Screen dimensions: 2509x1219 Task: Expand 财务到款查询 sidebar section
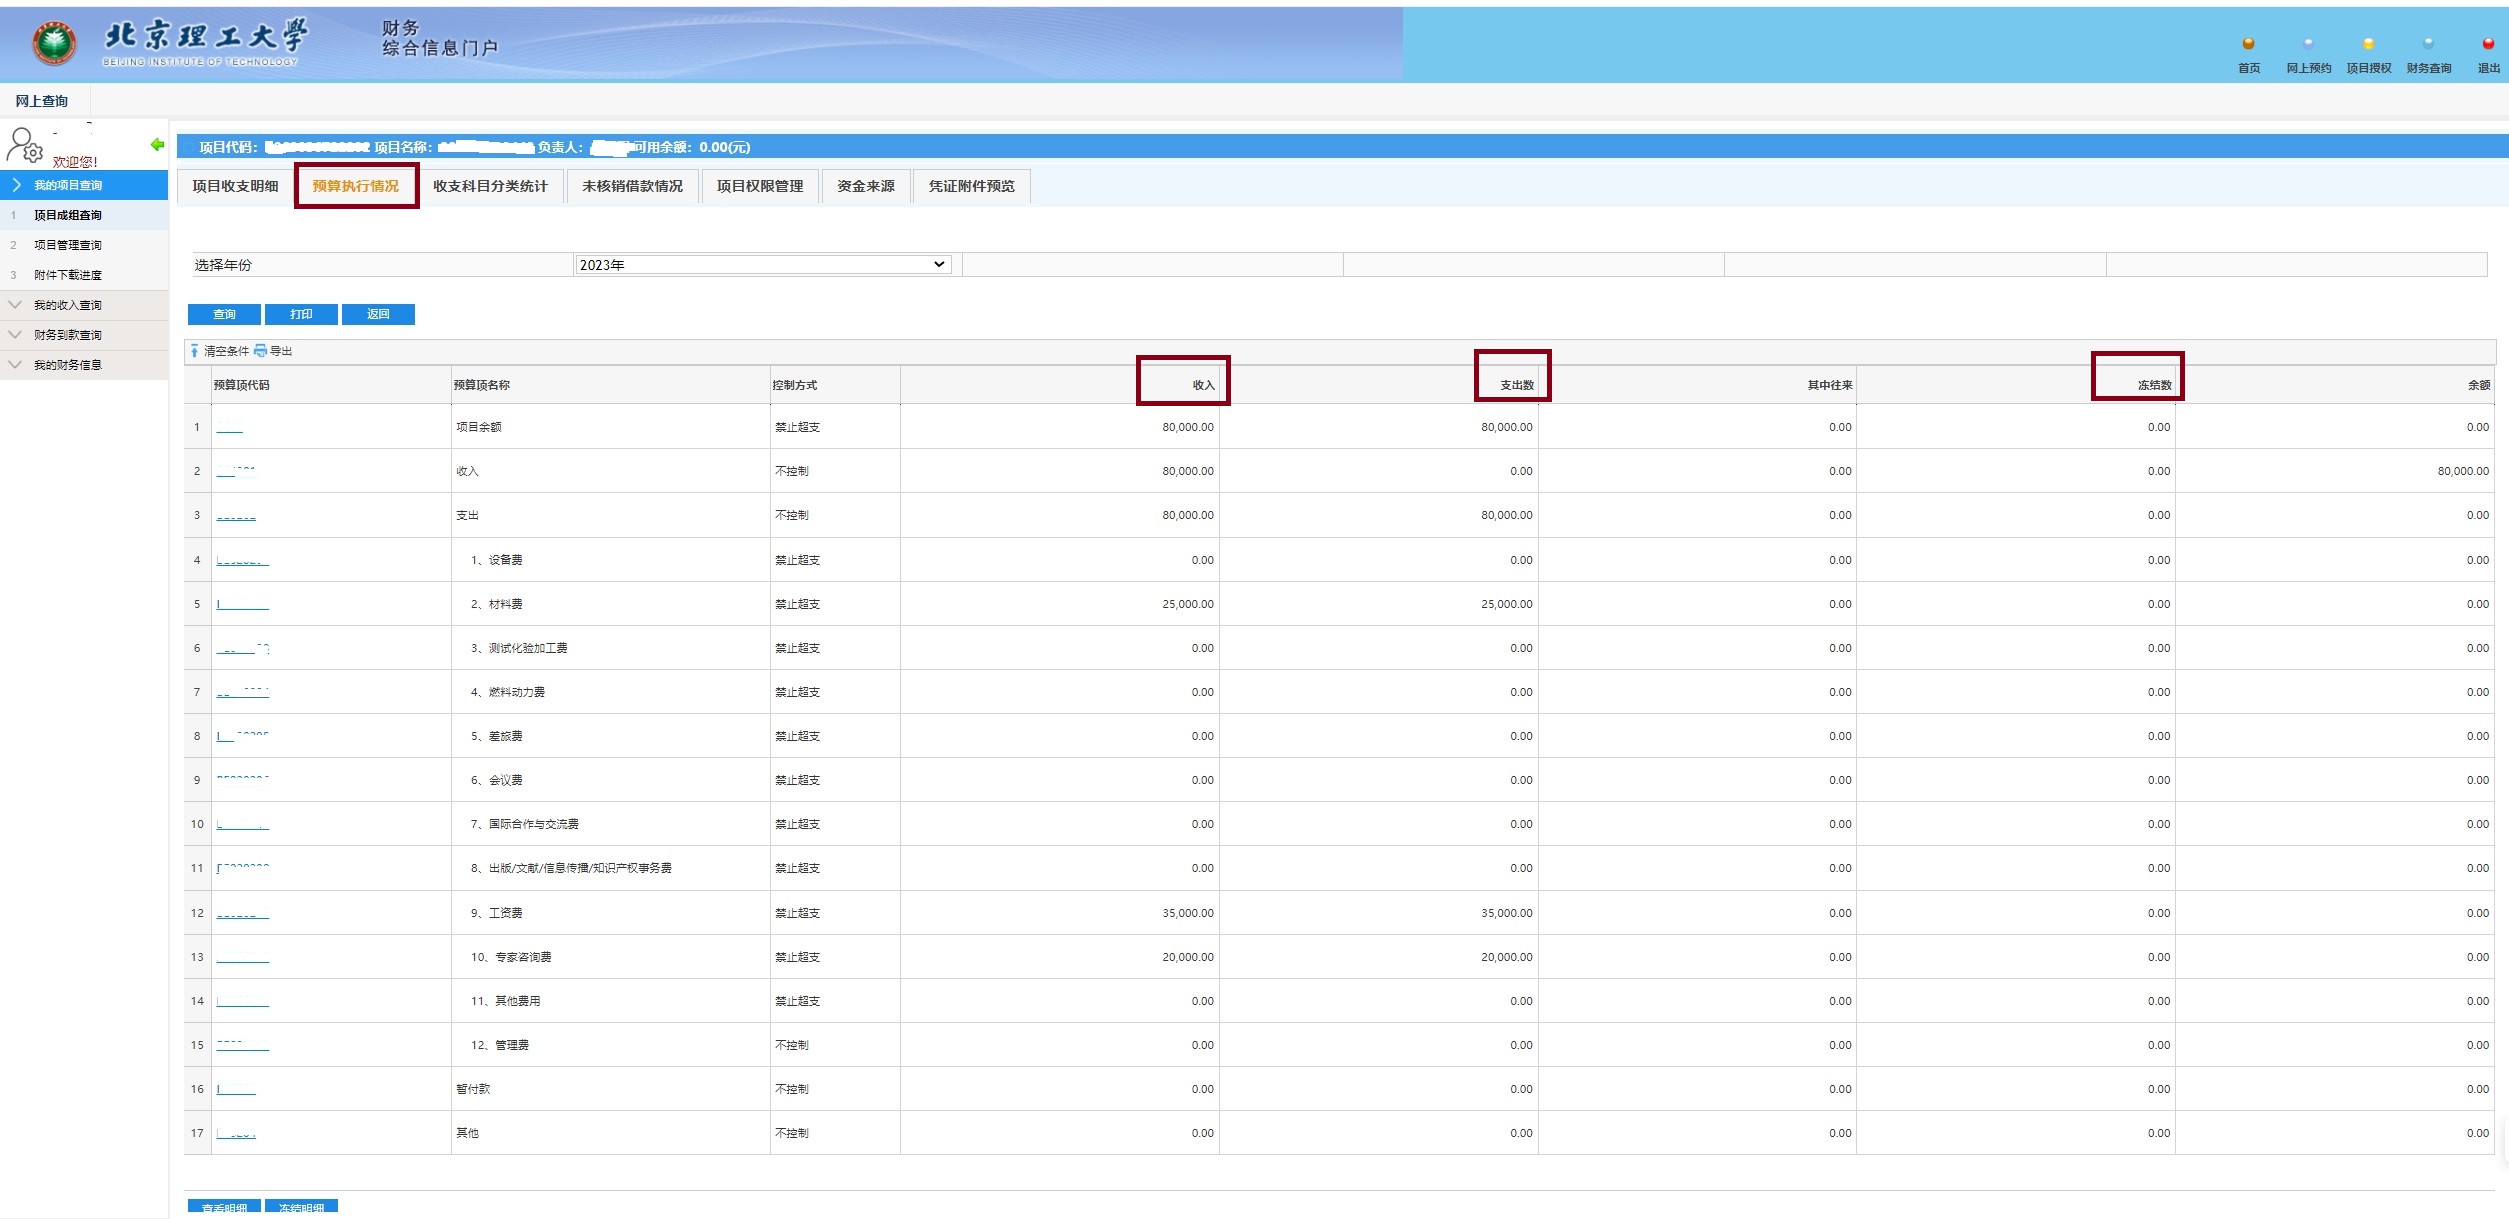(67, 335)
